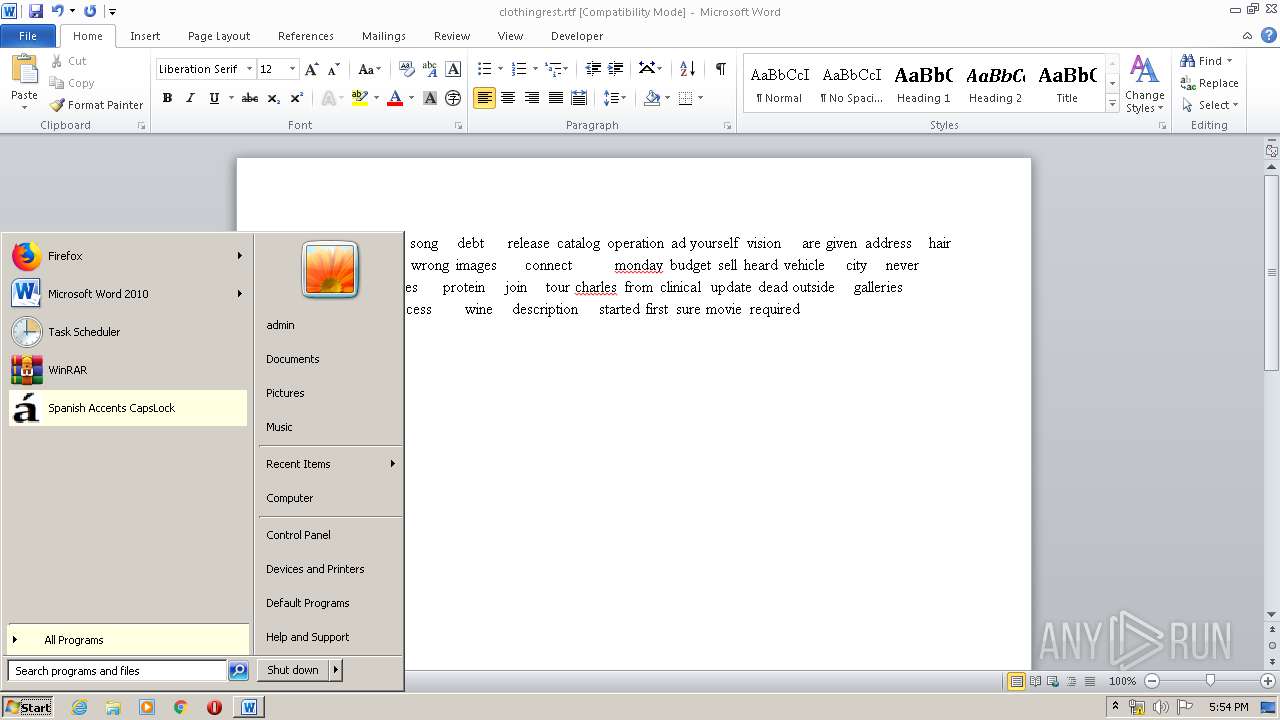Screen dimensions: 1280x720
Task: Click the Bullets list icon
Action: [484, 68]
